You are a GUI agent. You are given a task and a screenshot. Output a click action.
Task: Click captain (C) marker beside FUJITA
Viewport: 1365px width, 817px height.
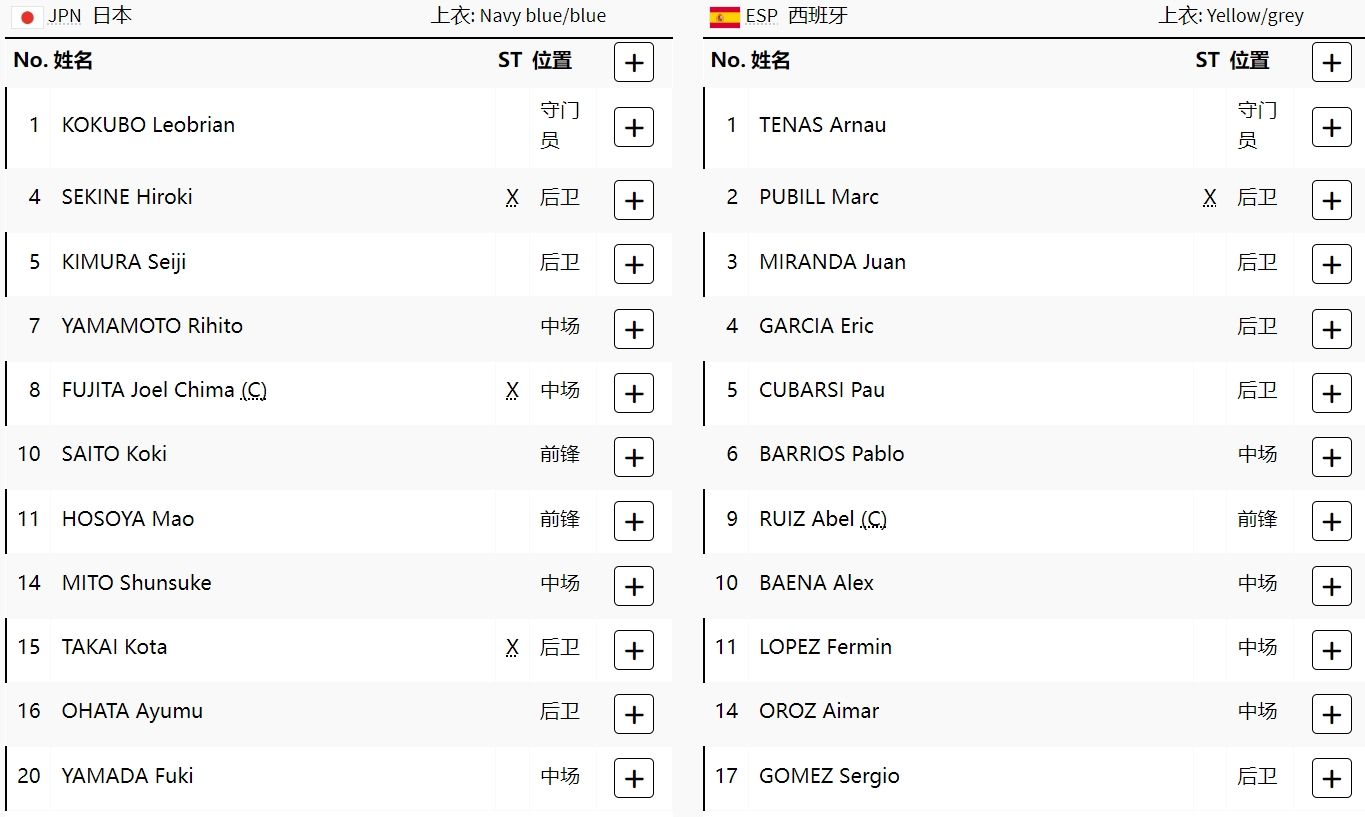[254, 390]
